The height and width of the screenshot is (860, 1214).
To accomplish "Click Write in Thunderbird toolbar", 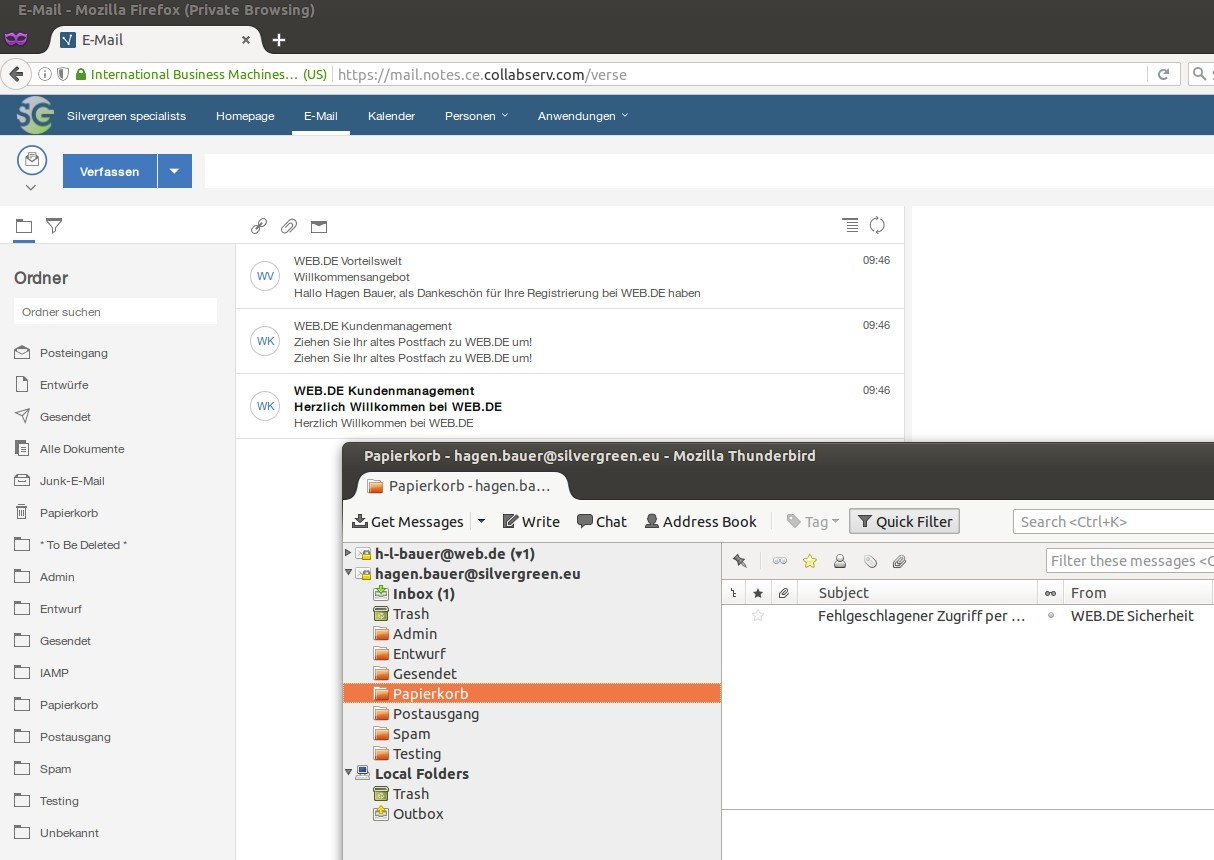I will [x=531, y=521].
